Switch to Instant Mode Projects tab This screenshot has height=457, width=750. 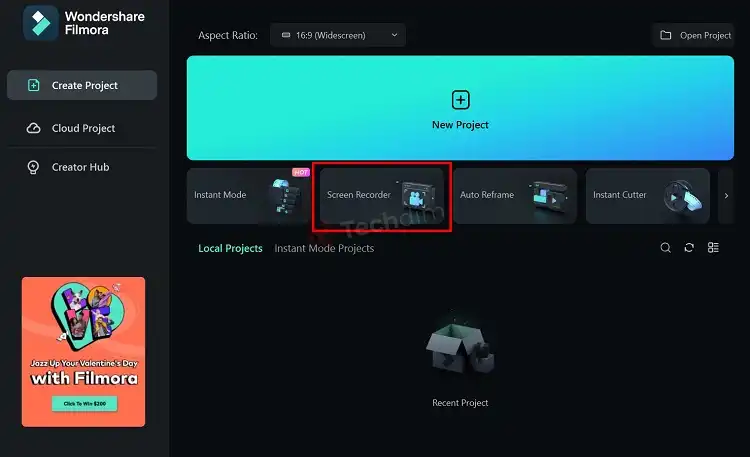324,248
